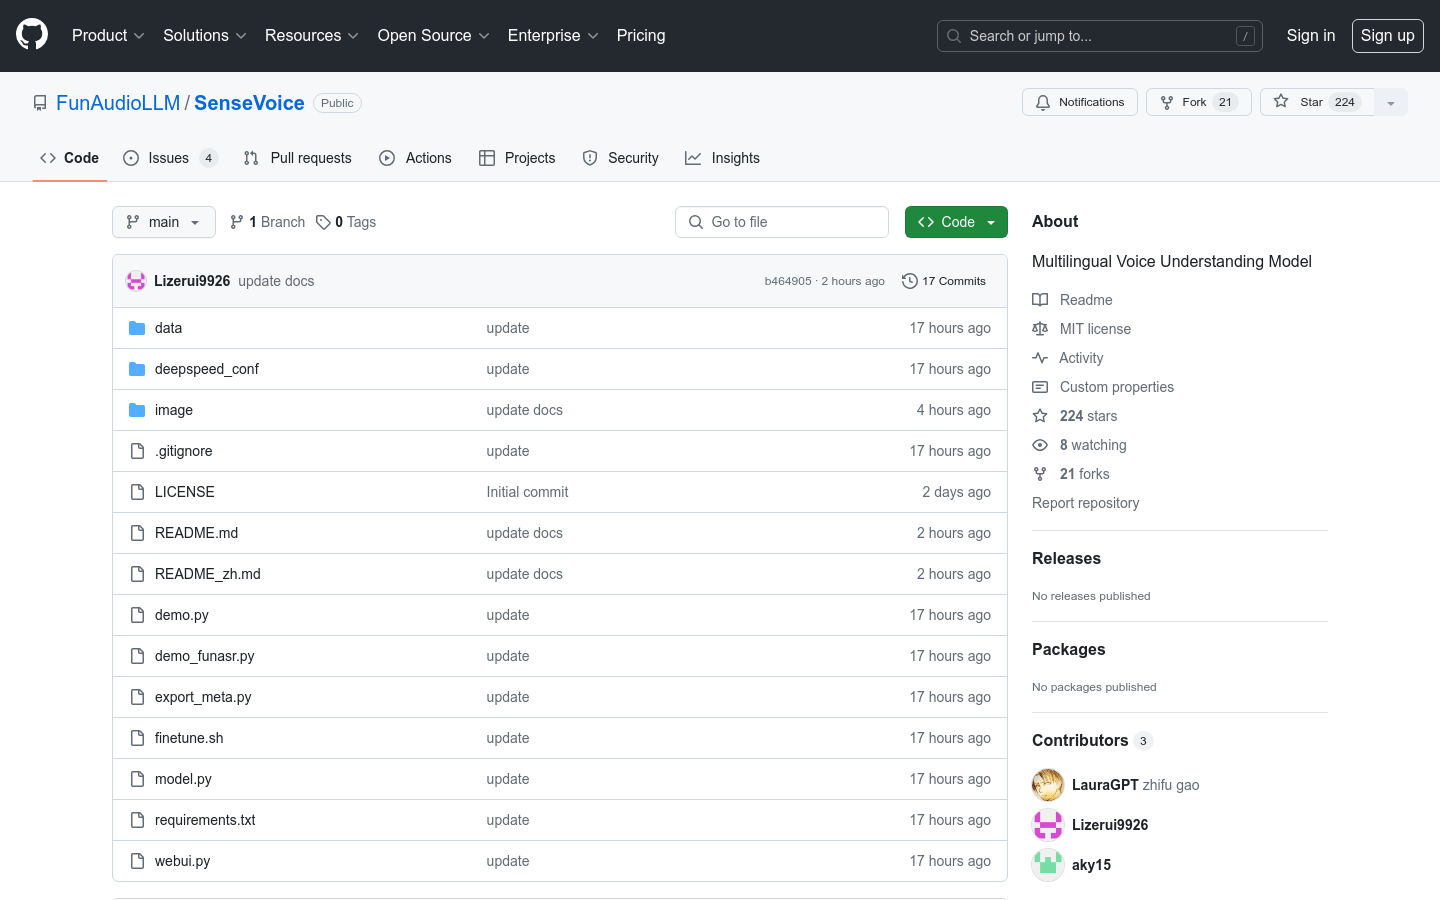Screen dimensions: 1440x900
Task: Focus the Search or jump to field
Action: click(1100, 36)
